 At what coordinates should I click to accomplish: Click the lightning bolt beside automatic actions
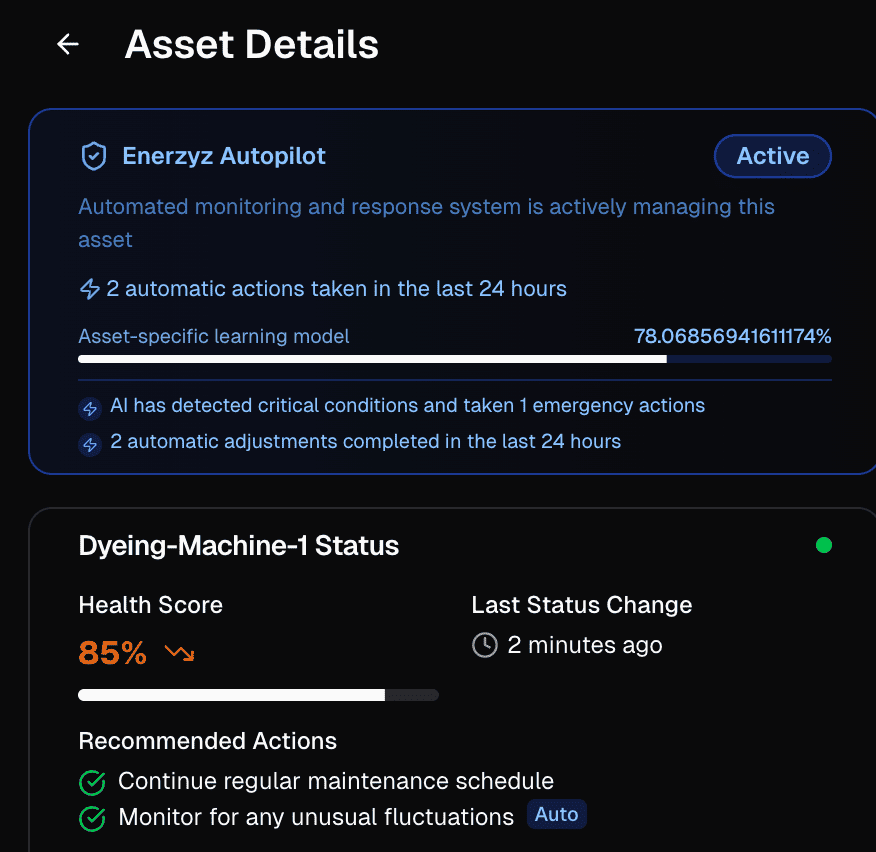(89, 289)
